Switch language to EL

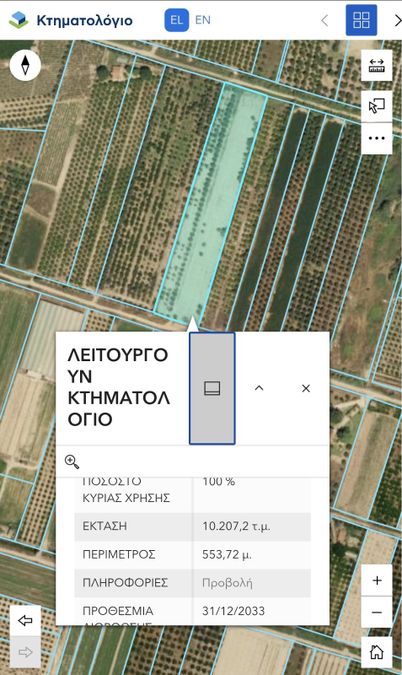tap(176, 20)
